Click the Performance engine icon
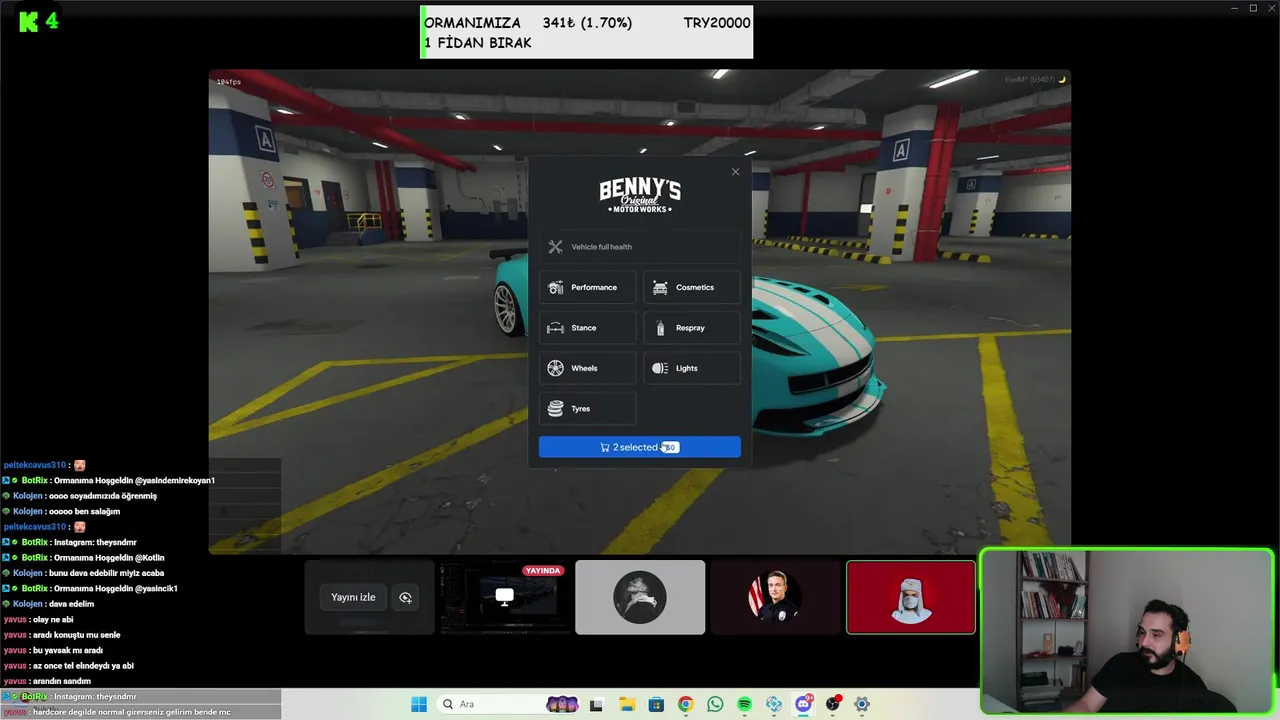Viewport: 1280px width, 720px height. click(x=555, y=287)
